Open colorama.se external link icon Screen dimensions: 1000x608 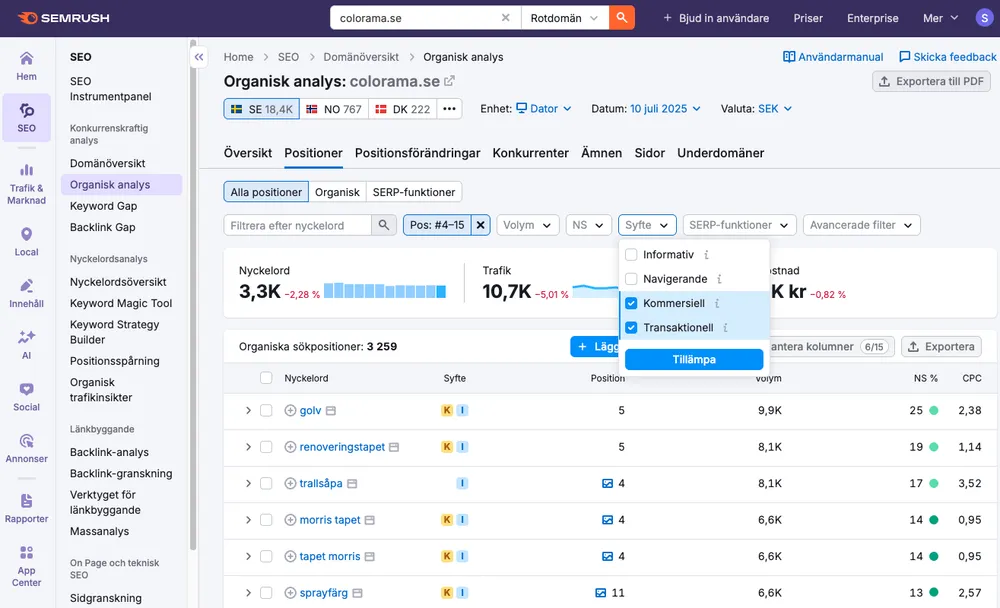coord(450,81)
